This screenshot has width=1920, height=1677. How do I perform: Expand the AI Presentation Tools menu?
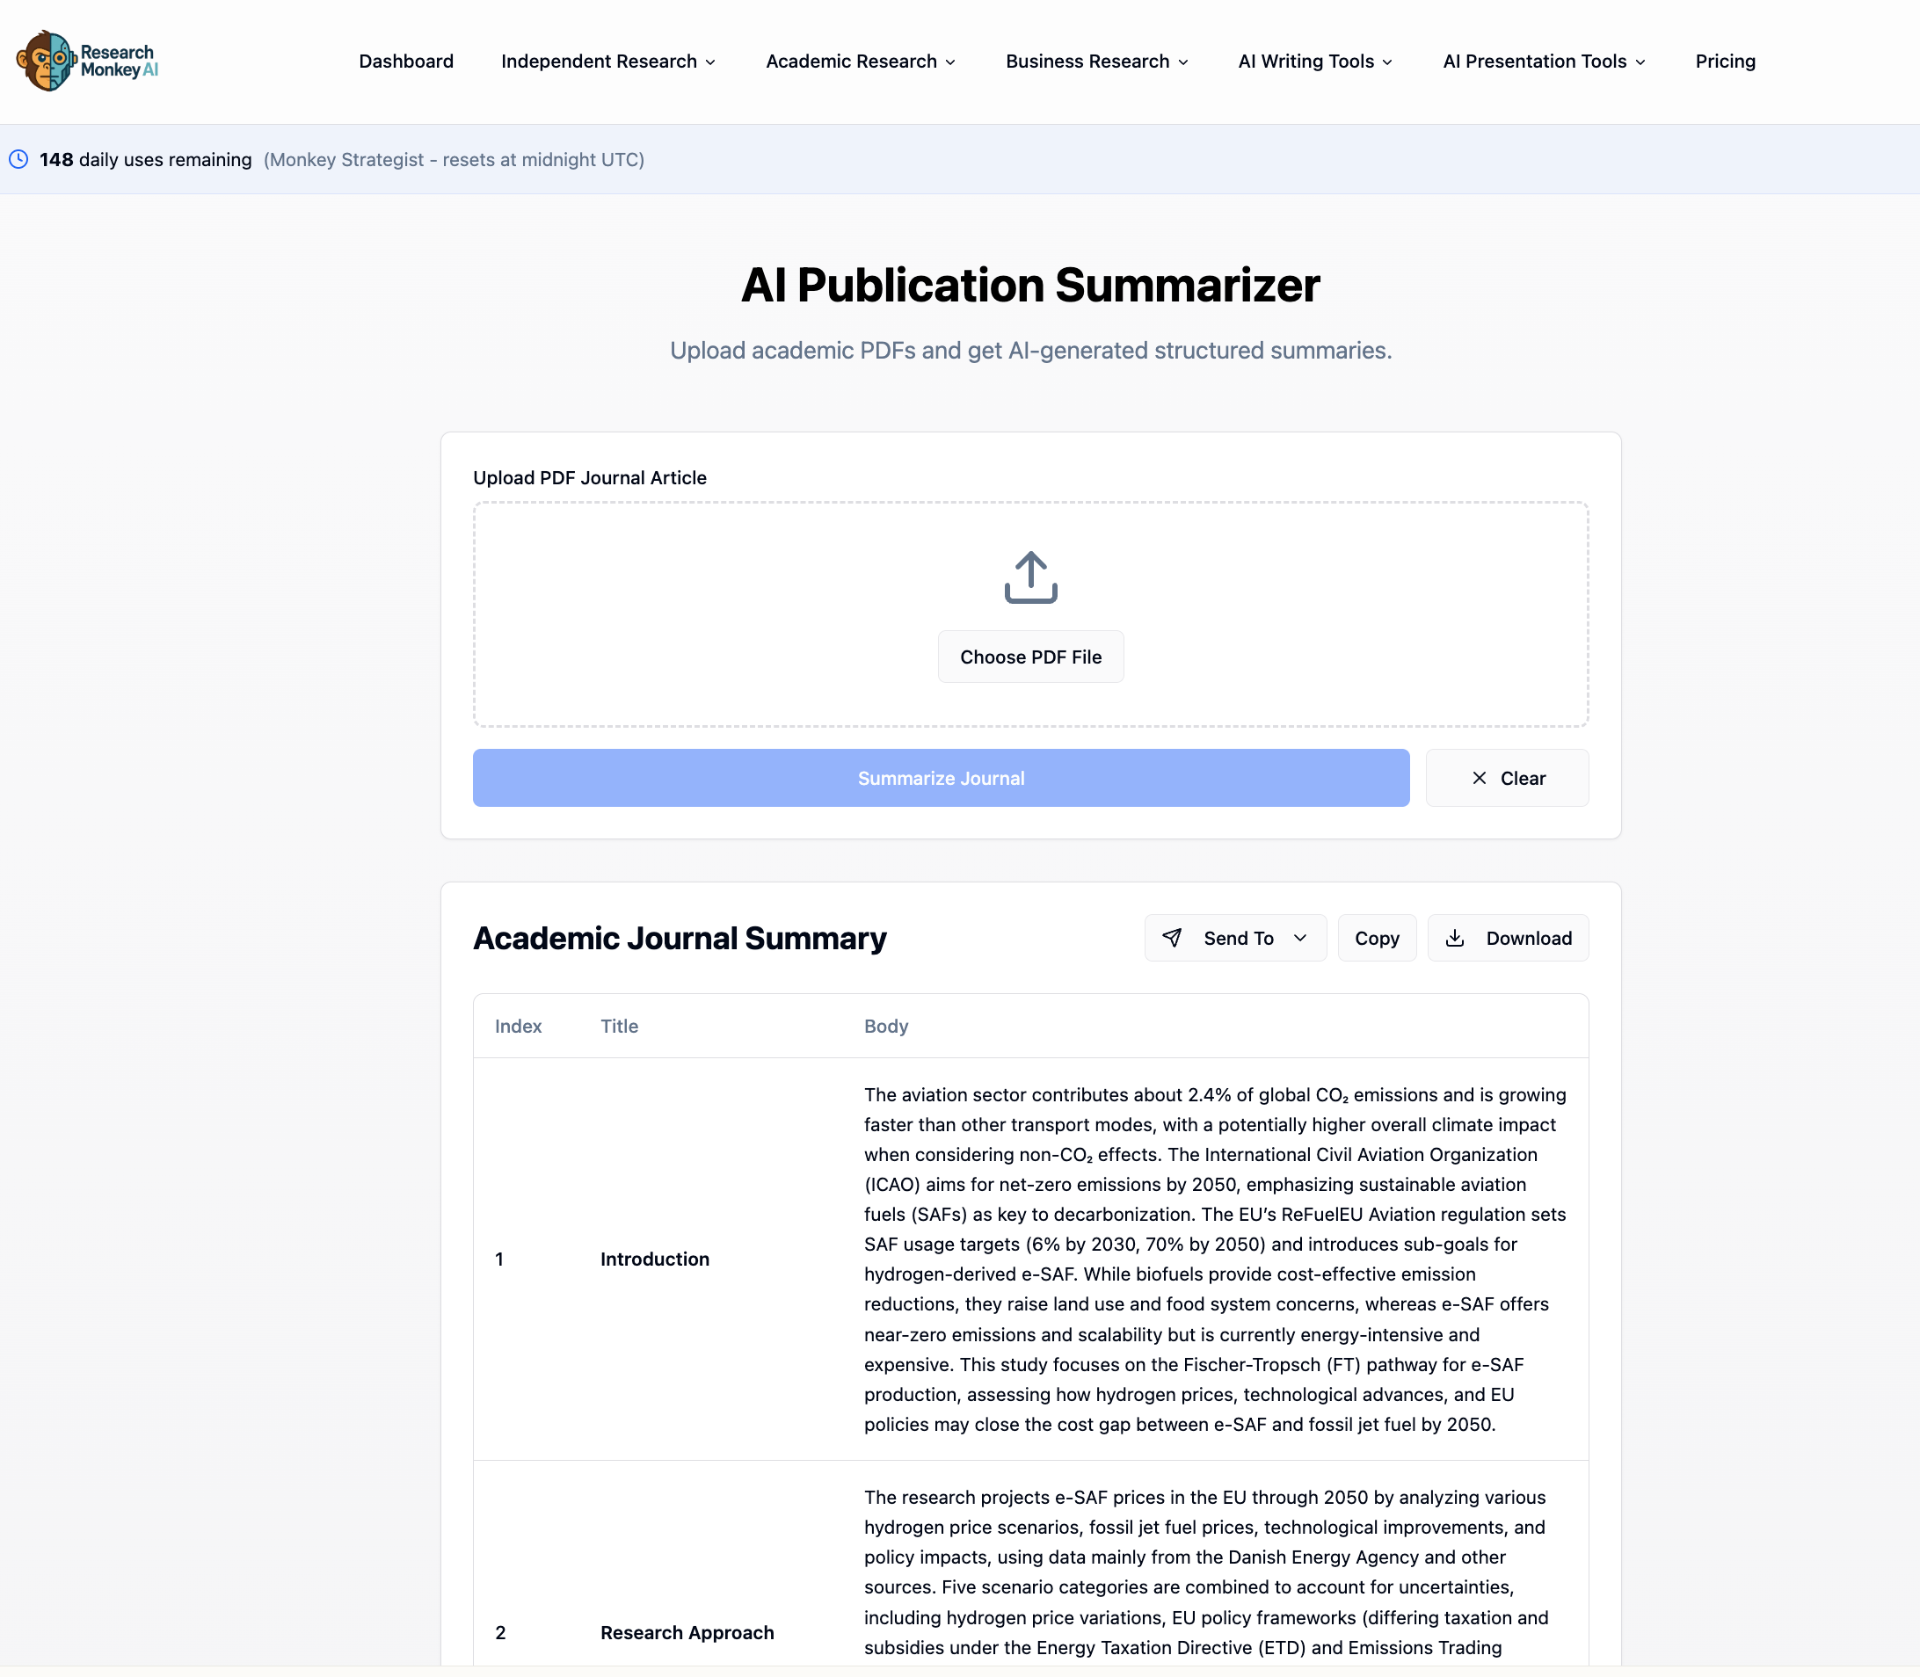tap(1544, 61)
